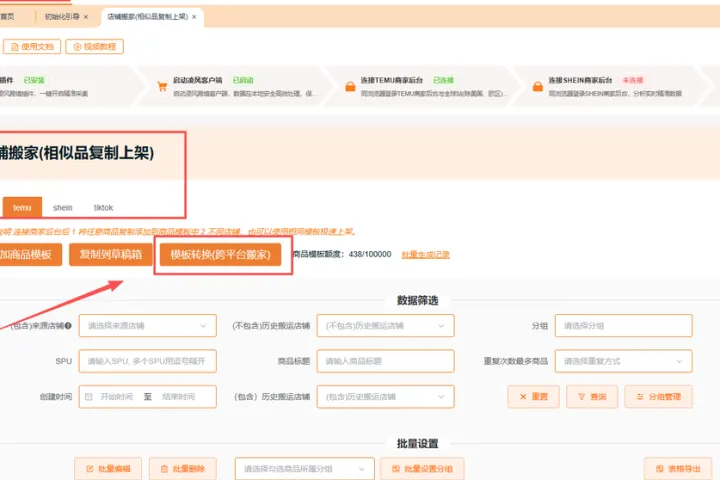Select the shein platform tab
This screenshot has width=720, height=480.
[62, 208]
